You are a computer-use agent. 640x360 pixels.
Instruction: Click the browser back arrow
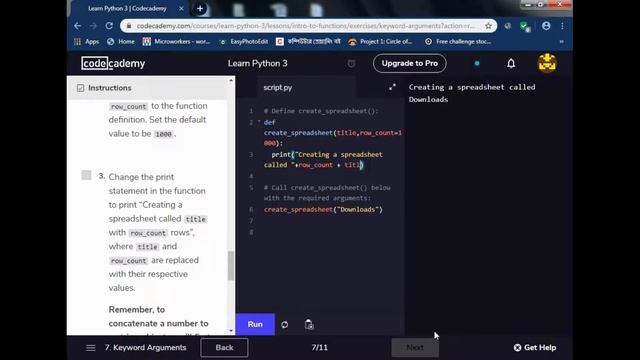point(78,26)
